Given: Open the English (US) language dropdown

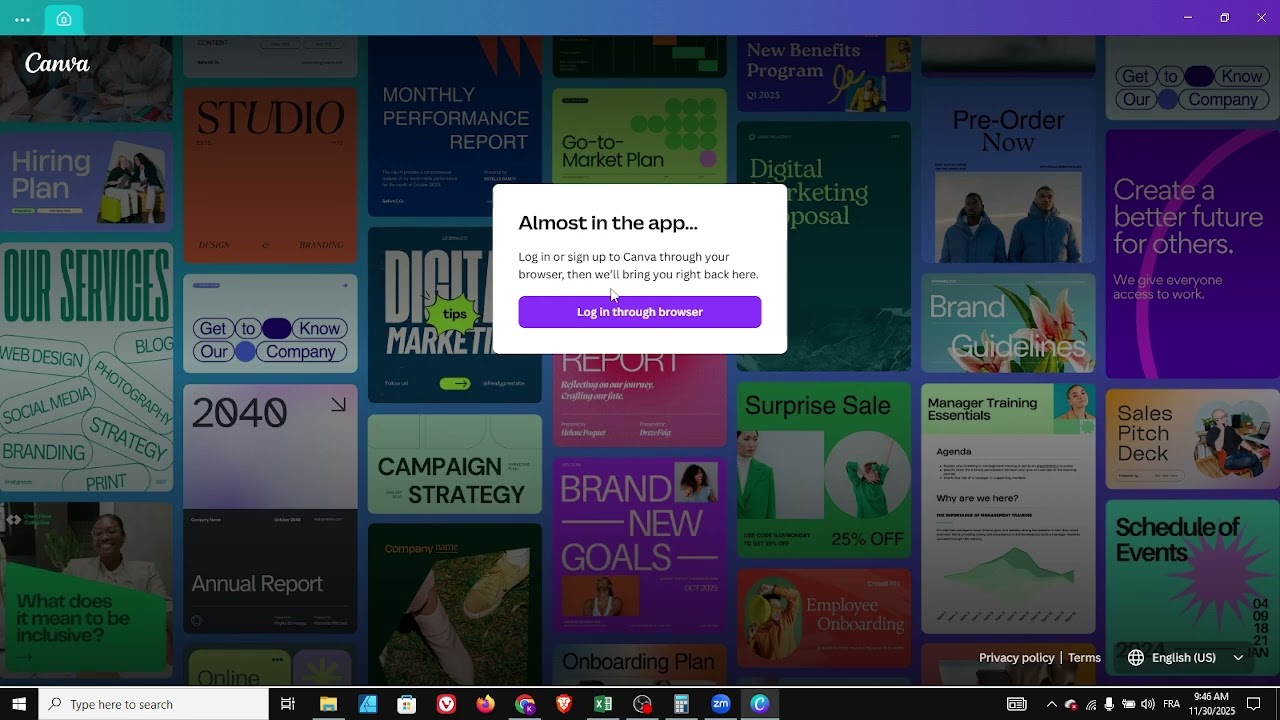Looking at the screenshot, I should pyautogui.click(x=1186, y=657).
